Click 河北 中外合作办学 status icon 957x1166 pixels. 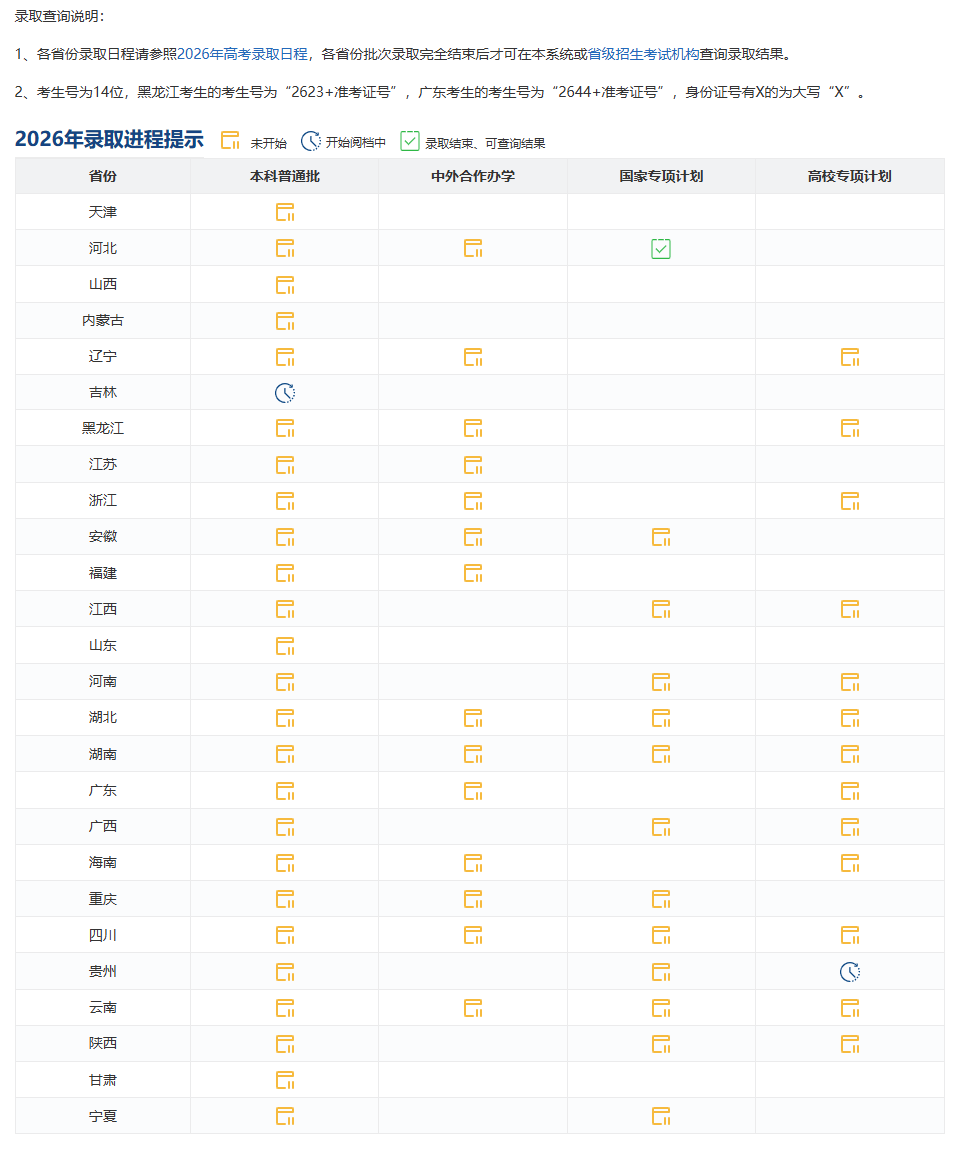click(x=473, y=248)
